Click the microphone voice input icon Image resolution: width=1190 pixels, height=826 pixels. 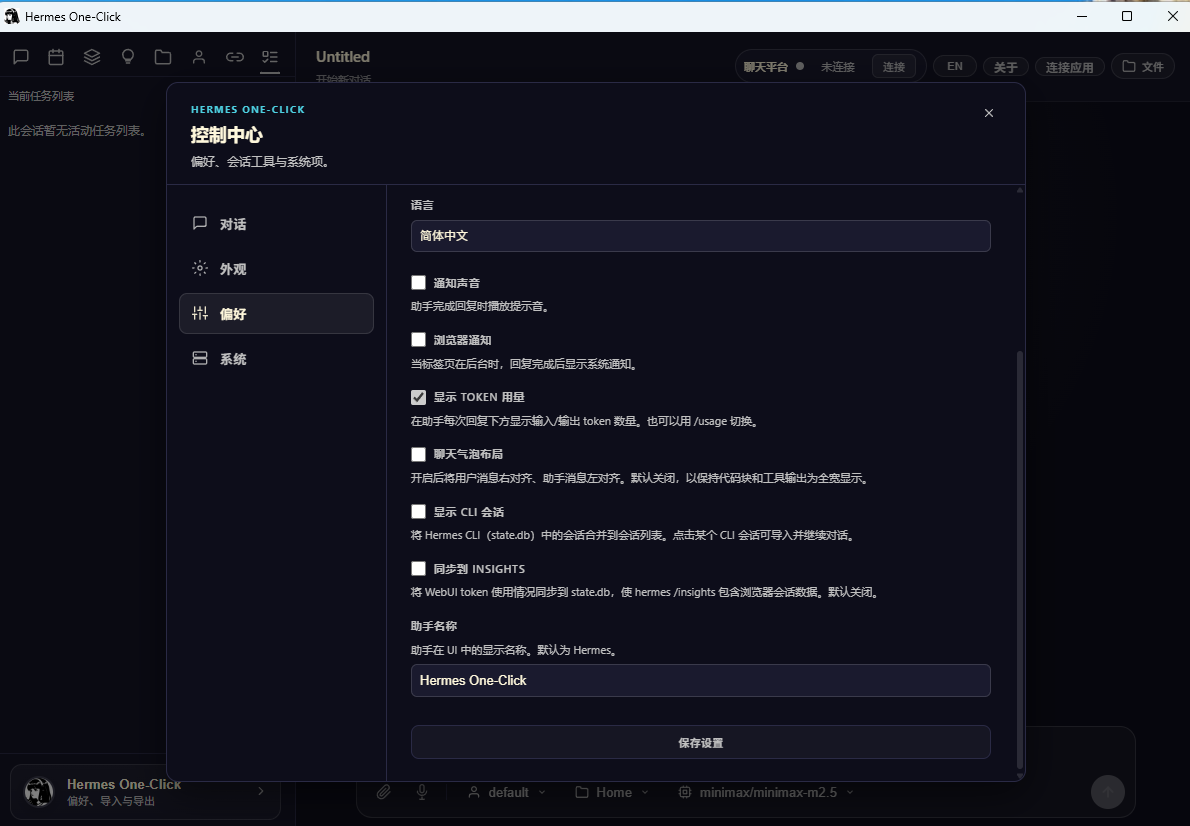[422, 792]
